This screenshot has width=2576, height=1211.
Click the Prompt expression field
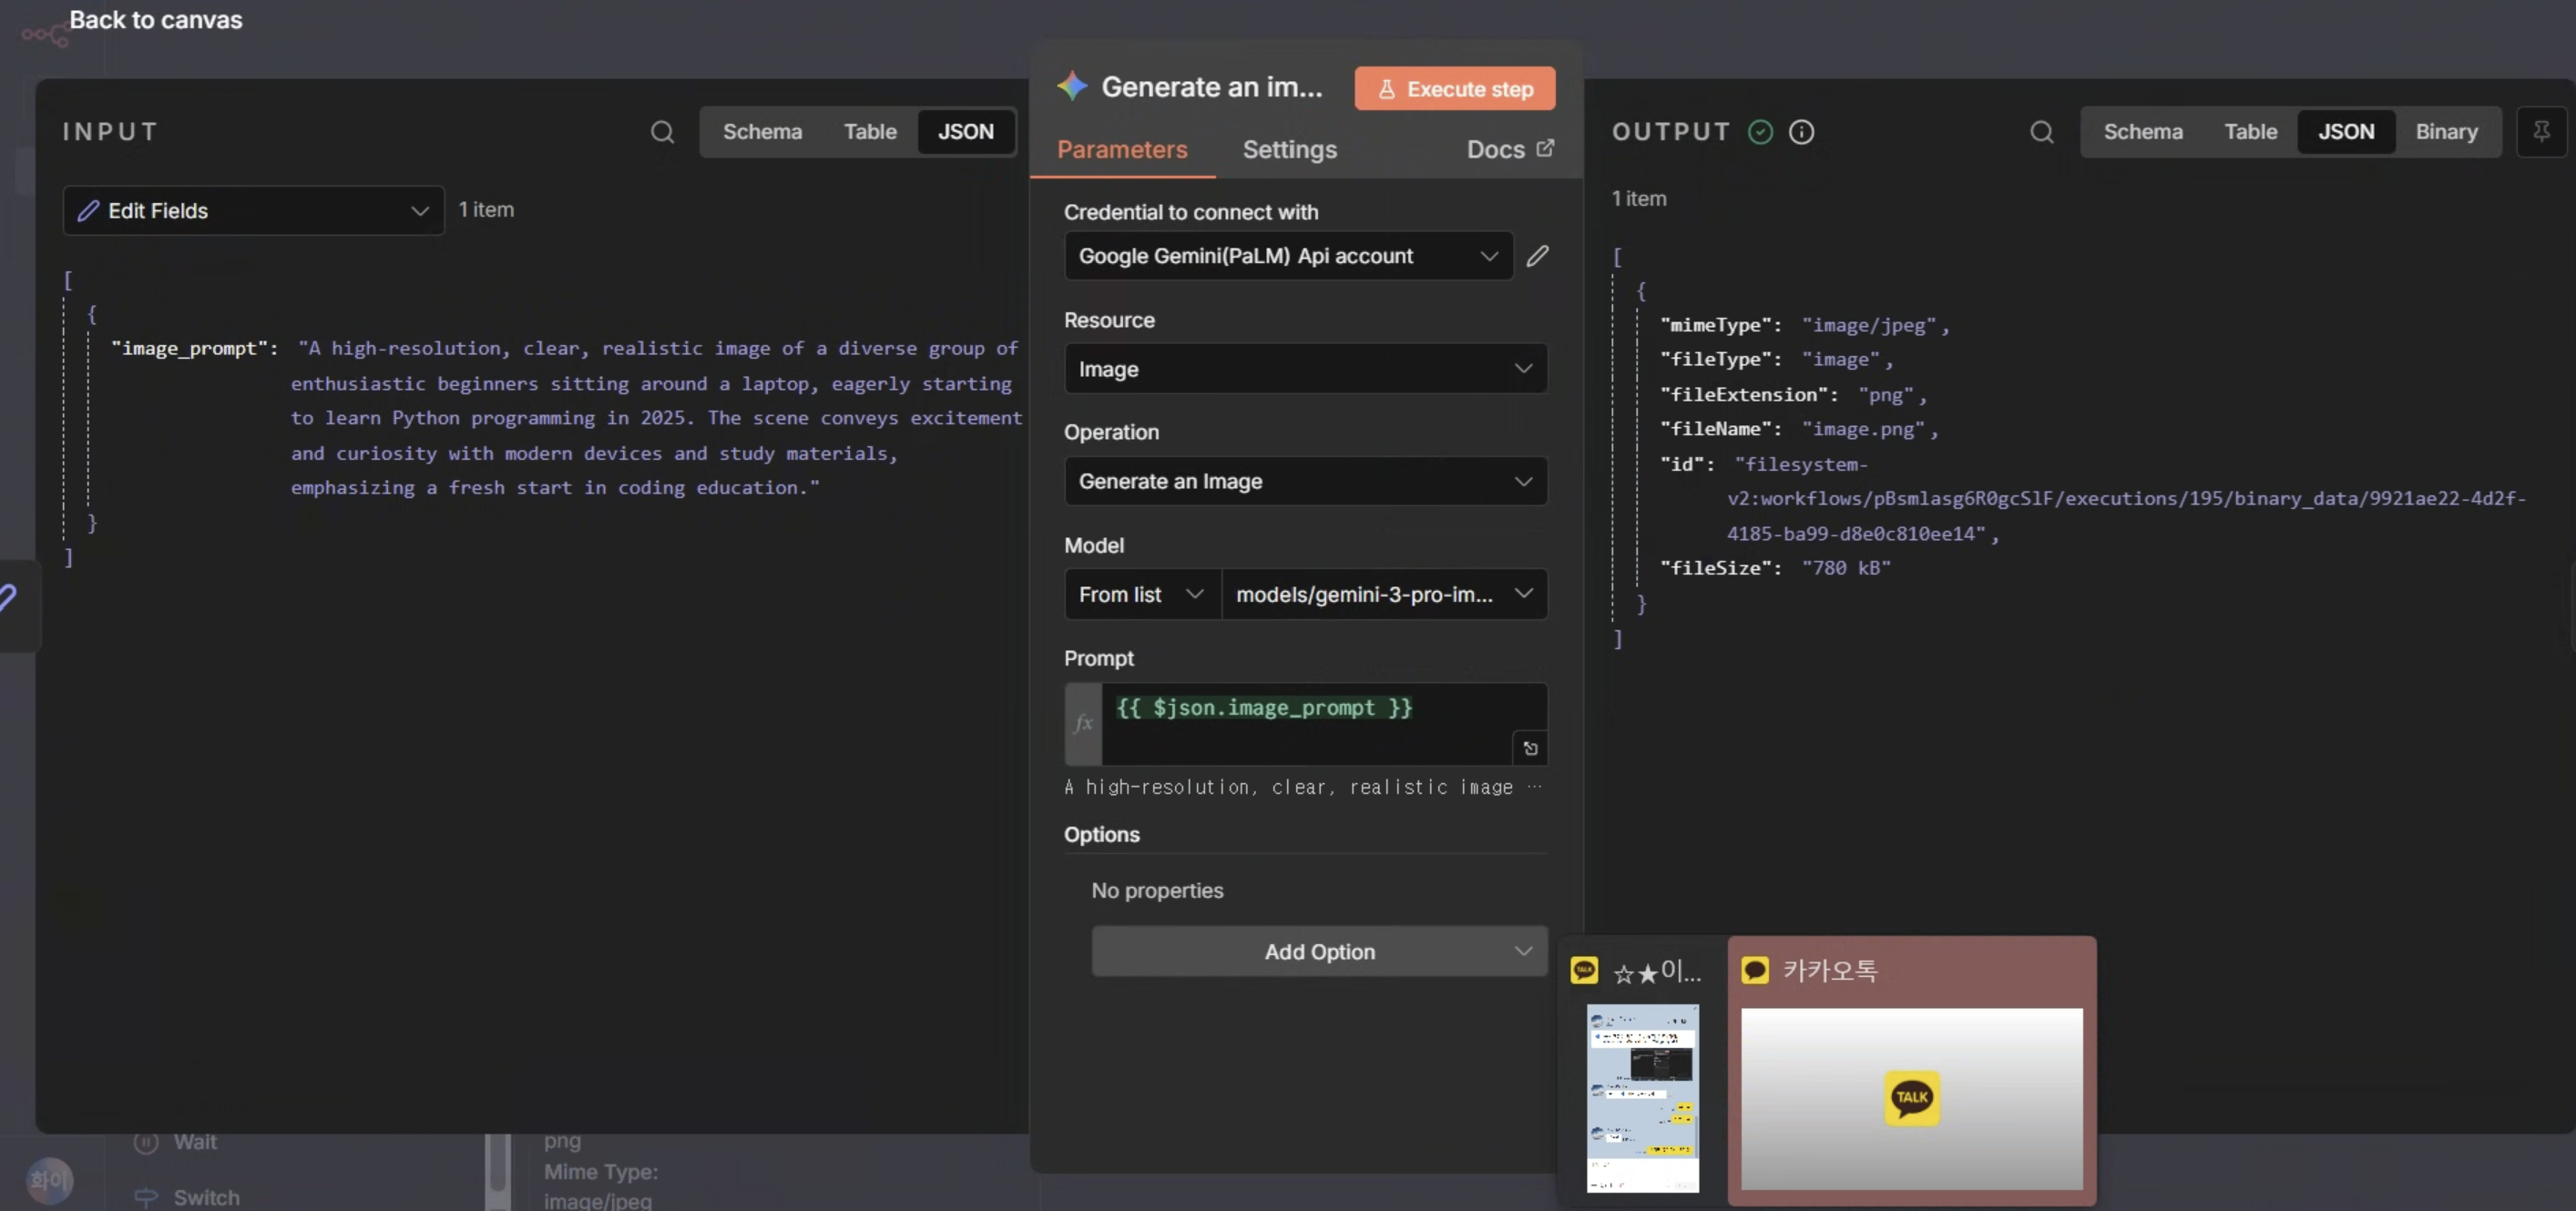click(1323, 724)
